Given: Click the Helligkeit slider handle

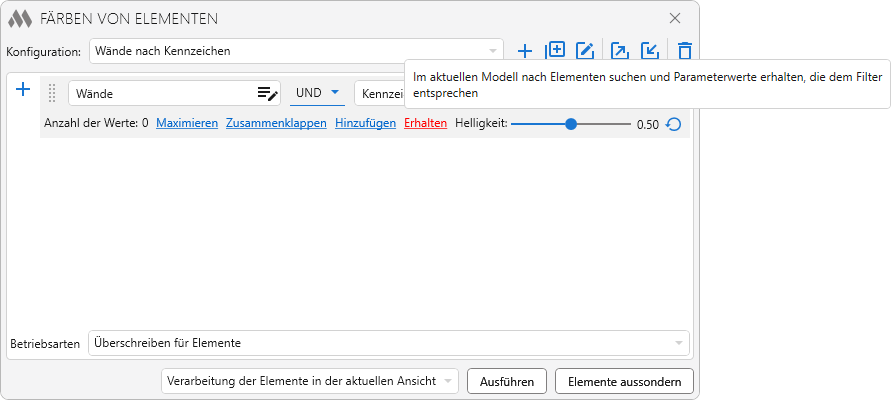Looking at the screenshot, I should pos(570,124).
